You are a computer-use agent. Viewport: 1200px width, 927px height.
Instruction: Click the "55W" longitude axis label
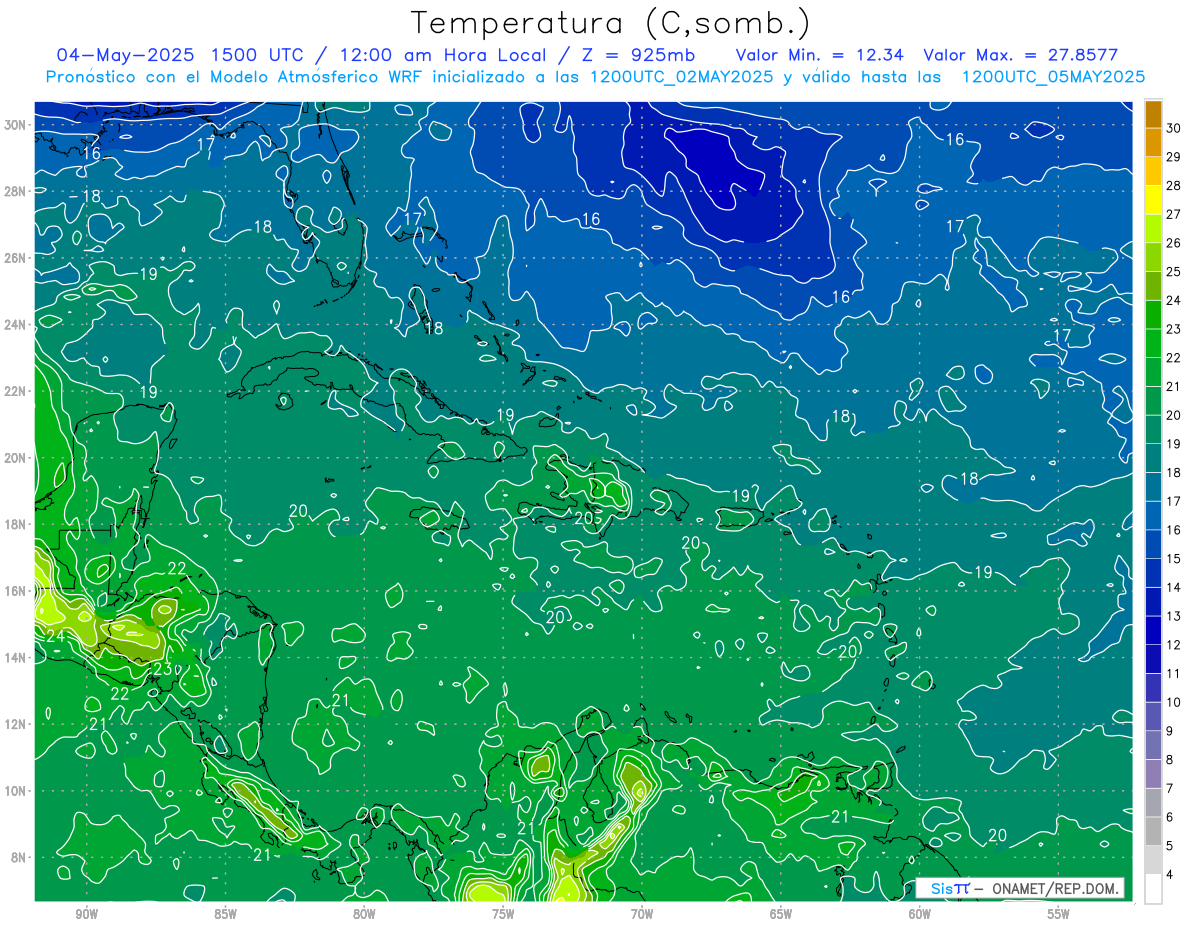[x=1059, y=913]
